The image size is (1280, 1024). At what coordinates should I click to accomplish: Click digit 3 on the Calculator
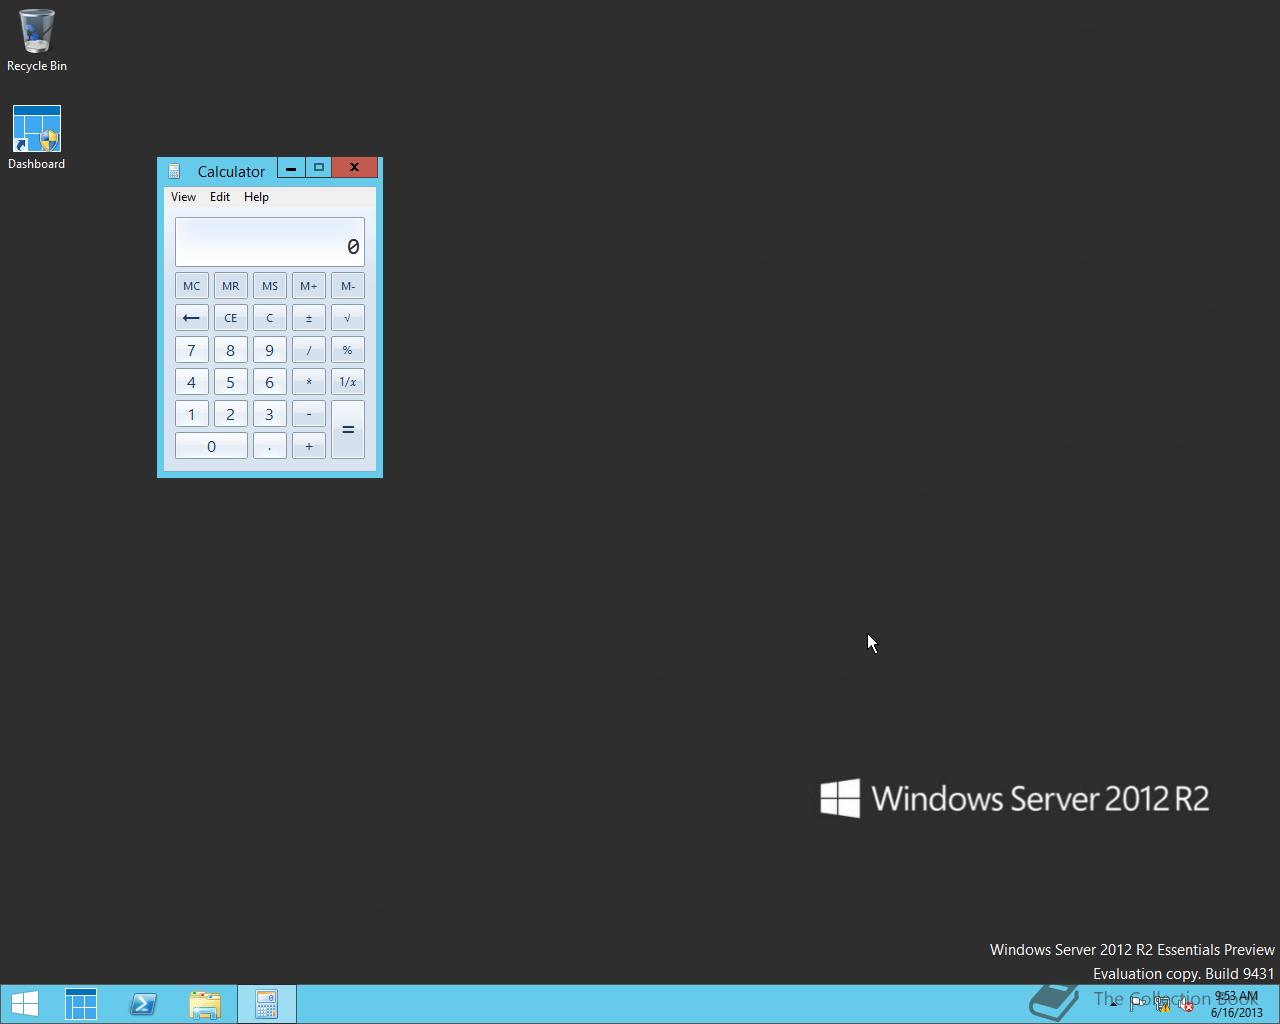(x=270, y=414)
